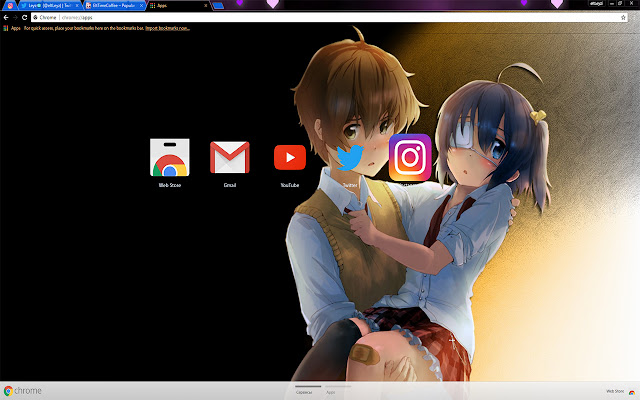Click the forward navigation arrow
This screenshot has width=640, height=400.
pyautogui.click(x=15, y=18)
